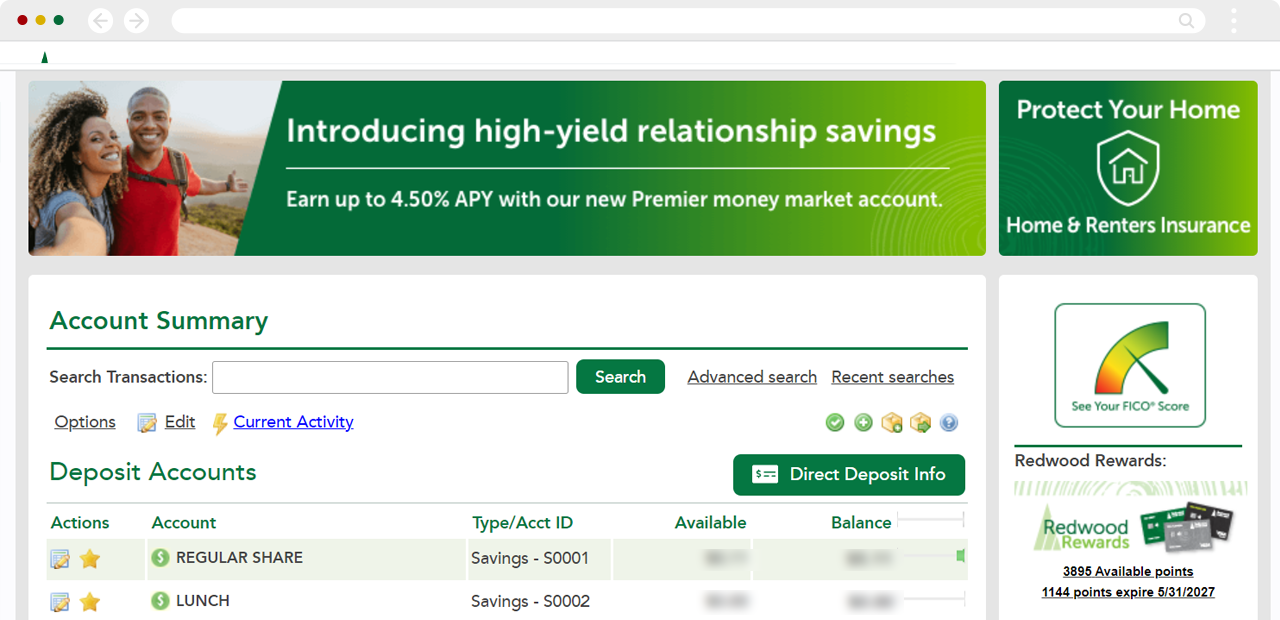The height and width of the screenshot is (620, 1280).
Task: Click the Available column header
Action: coord(710,523)
